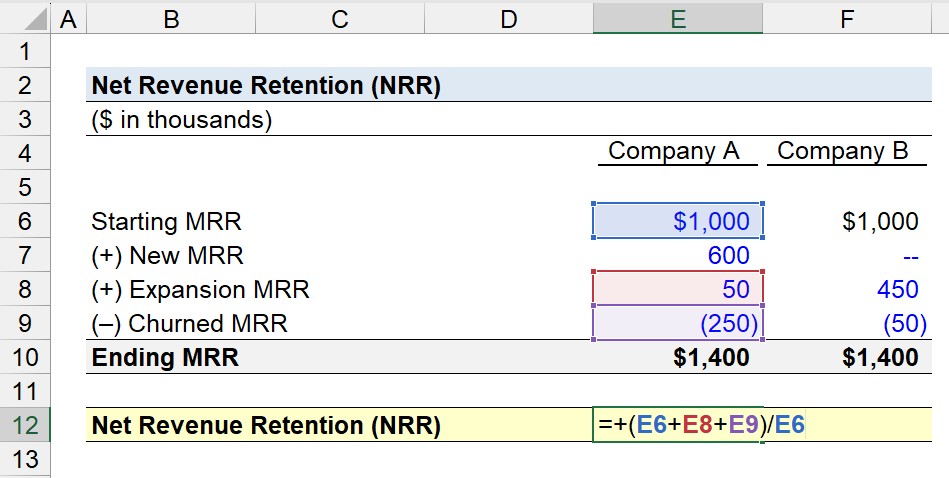Click the Expansion MRR cell showing 50

point(678,289)
